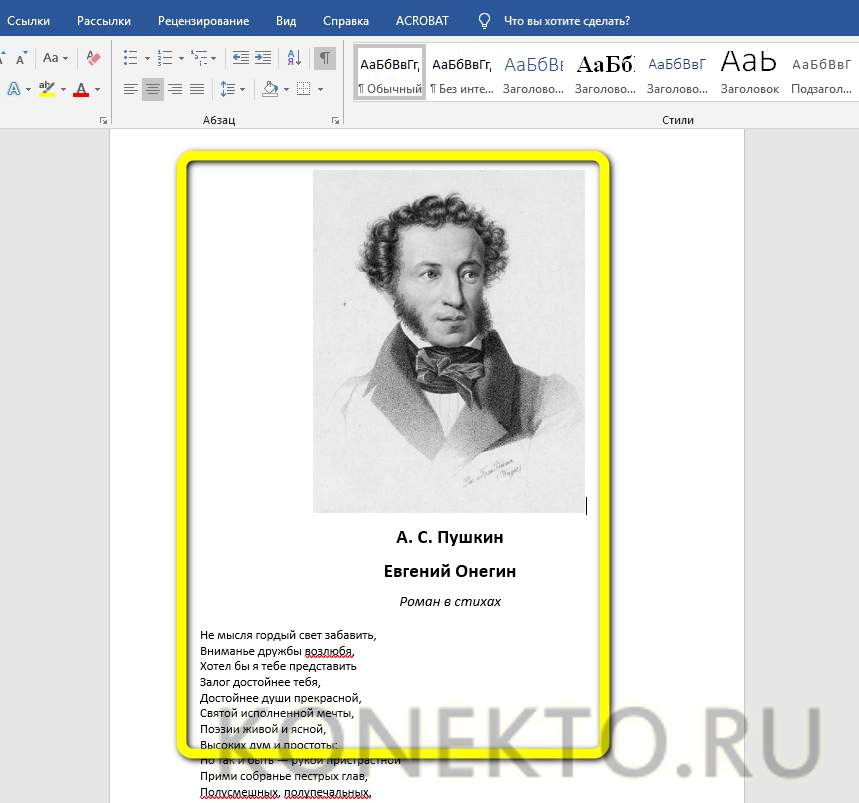Screen dimensions: 859x803
Task: Click the lightbulb Tell Me icon
Action: pyautogui.click(x=484, y=21)
